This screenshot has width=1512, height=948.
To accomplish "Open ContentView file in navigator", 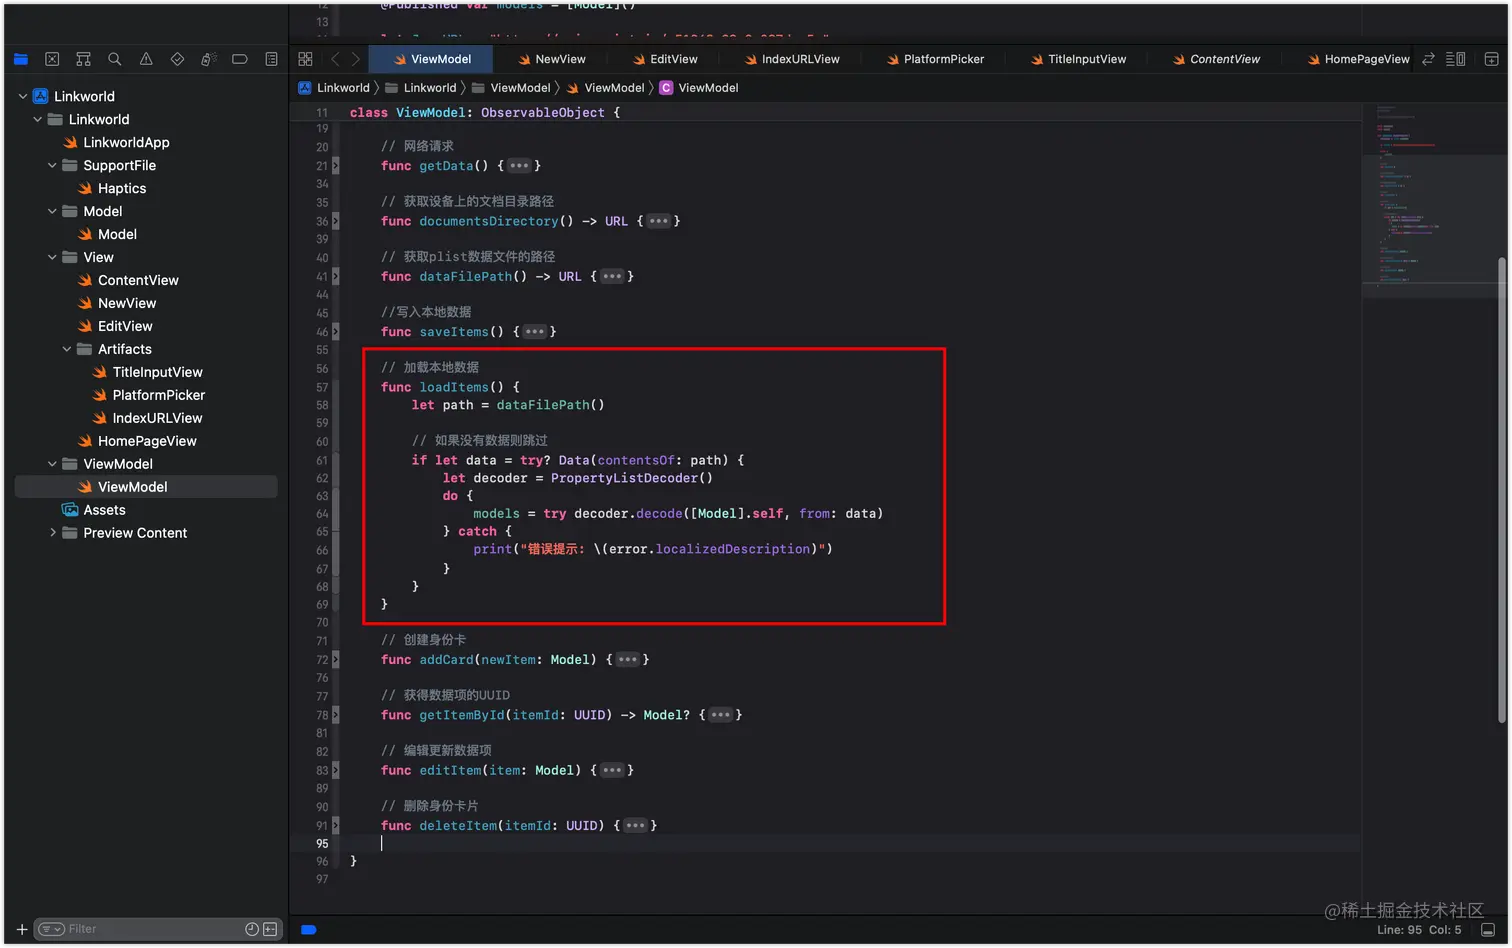I will pos(138,280).
